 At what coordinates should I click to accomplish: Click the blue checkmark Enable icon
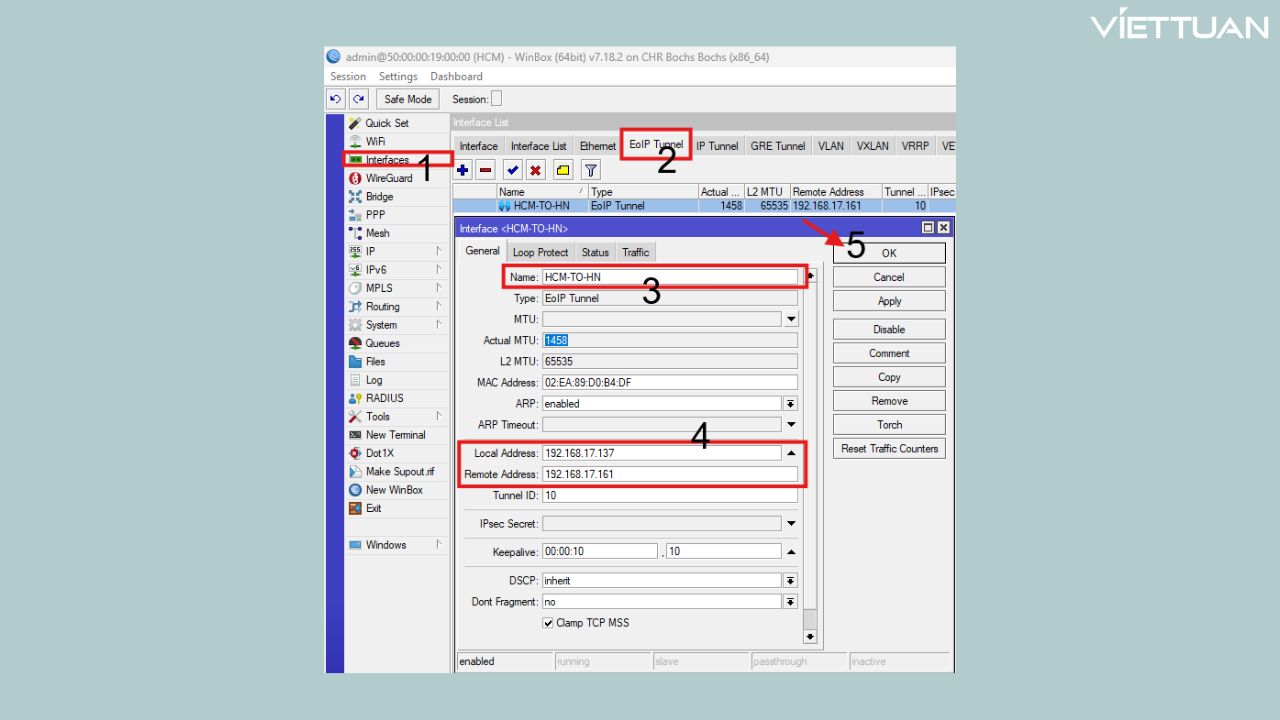(513, 171)
